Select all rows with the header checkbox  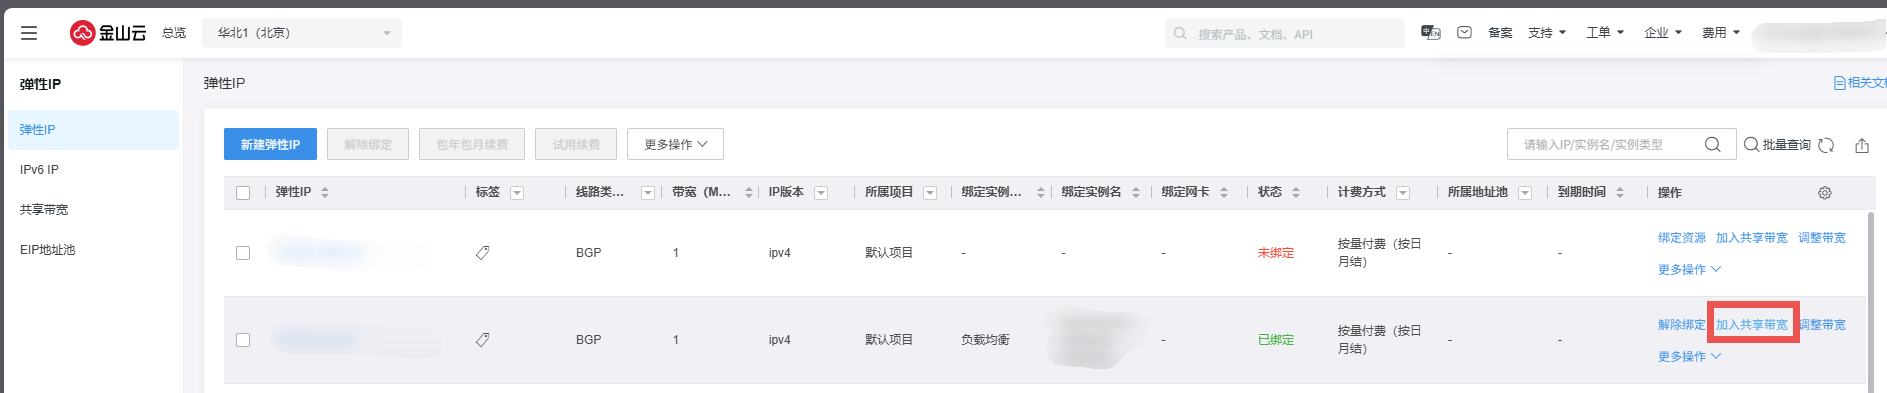243,193
